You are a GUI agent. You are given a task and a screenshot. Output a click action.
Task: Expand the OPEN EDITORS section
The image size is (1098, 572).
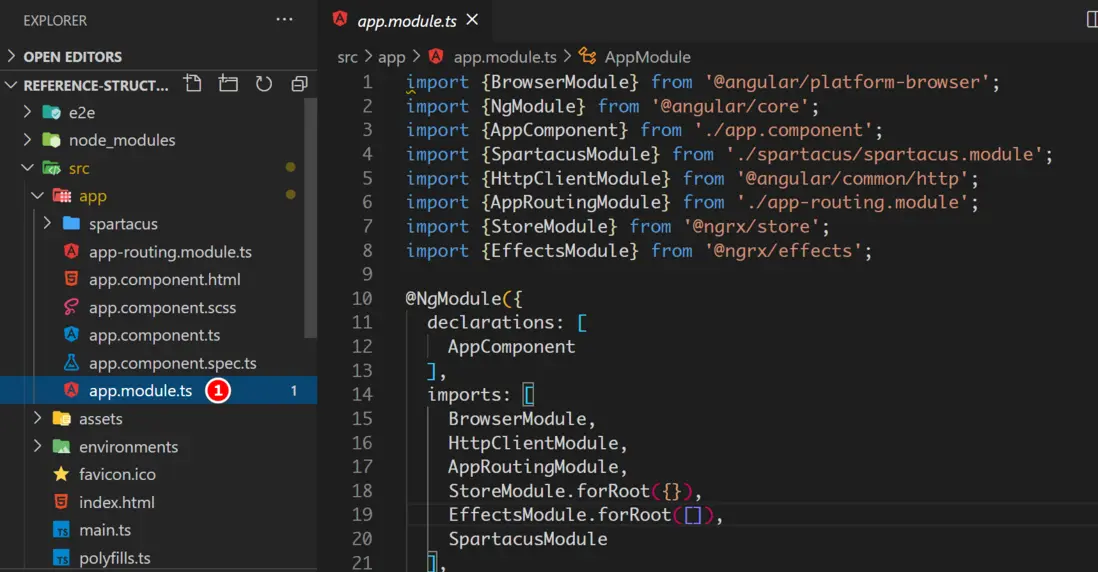coord(72,57)
